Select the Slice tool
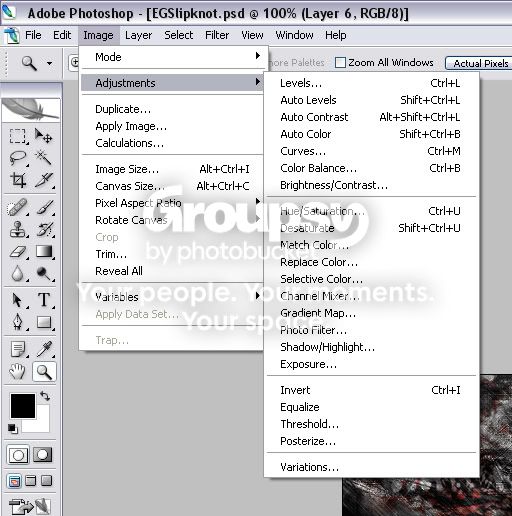 pyautogui.click(x=44, y=180)
